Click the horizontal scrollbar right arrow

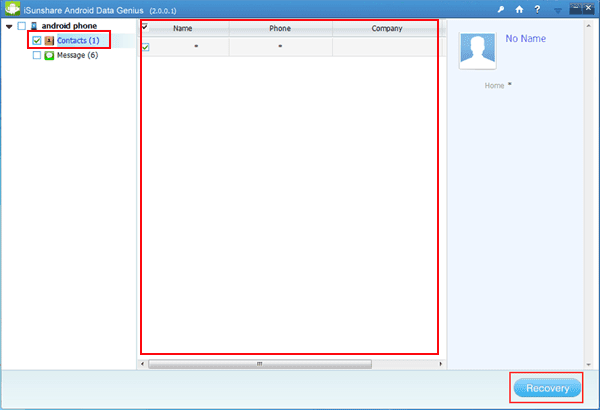[440, 364]
